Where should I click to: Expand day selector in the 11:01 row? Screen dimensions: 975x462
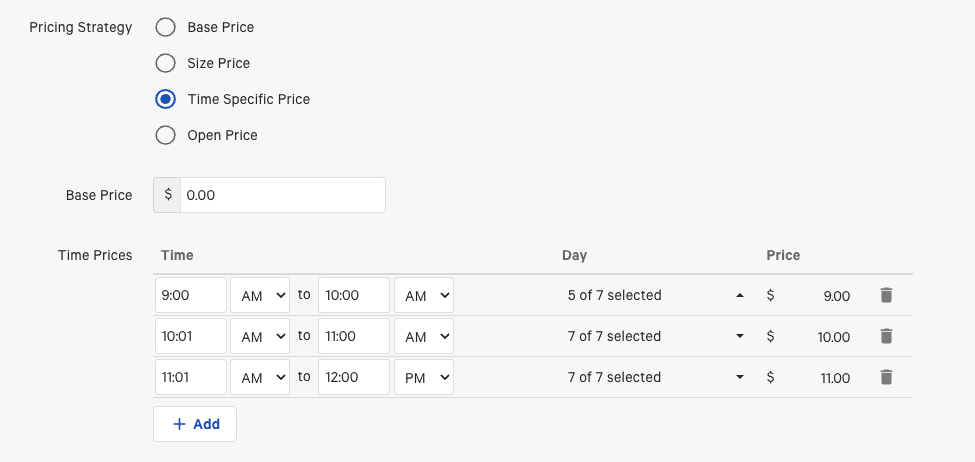[x=654, y=377]
